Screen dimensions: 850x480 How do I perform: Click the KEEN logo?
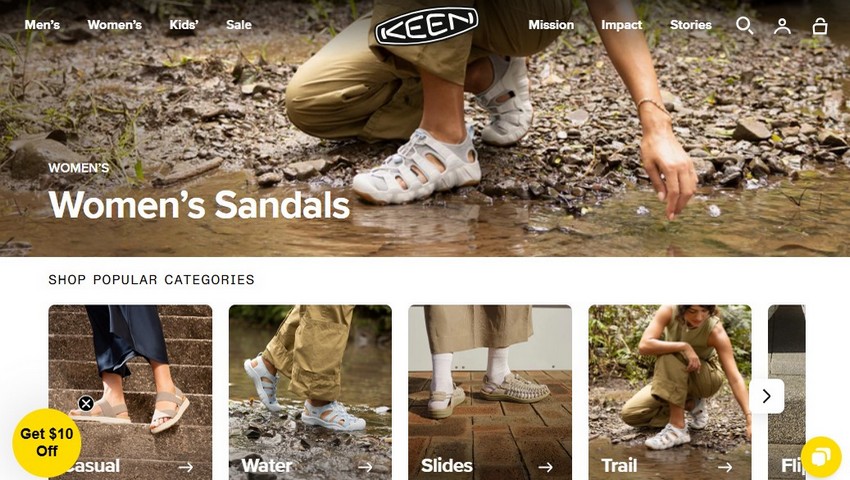tap(427, 25)
